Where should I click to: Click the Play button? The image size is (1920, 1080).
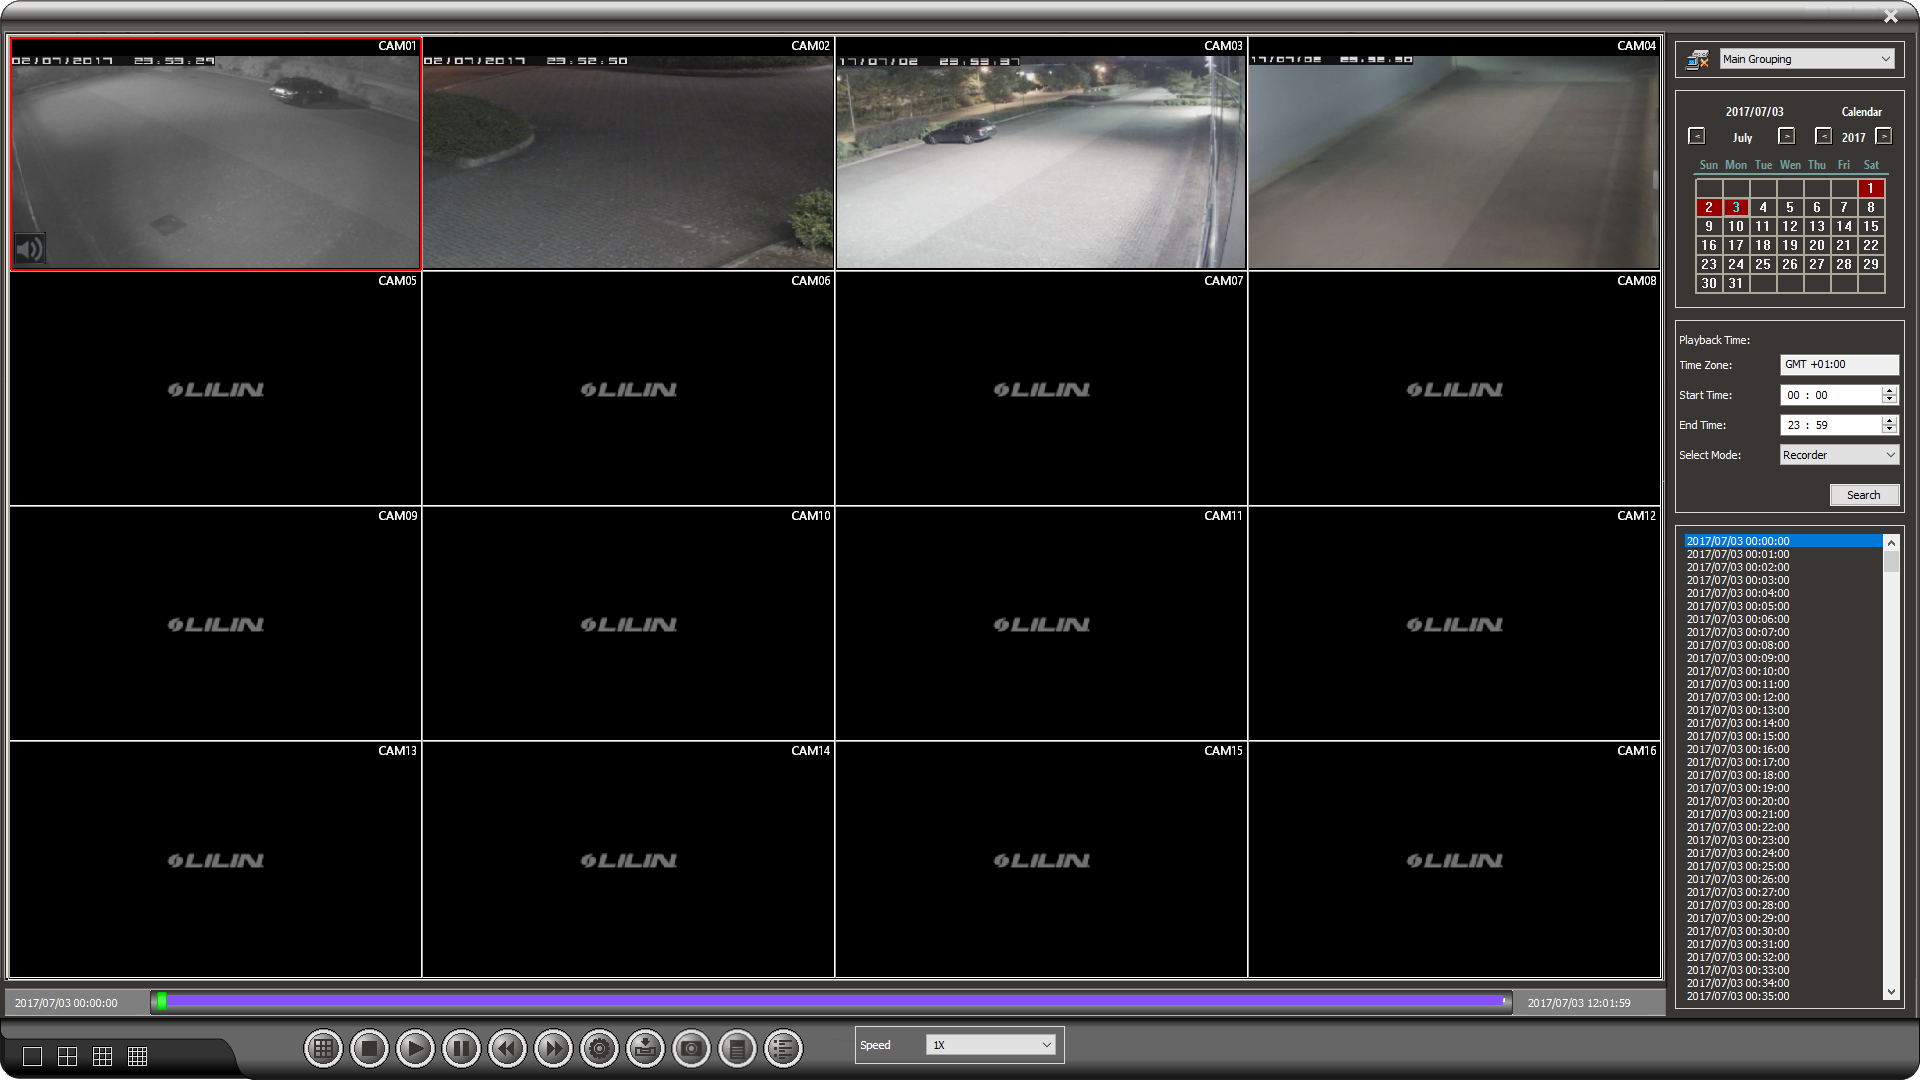tap(415, 1049)
